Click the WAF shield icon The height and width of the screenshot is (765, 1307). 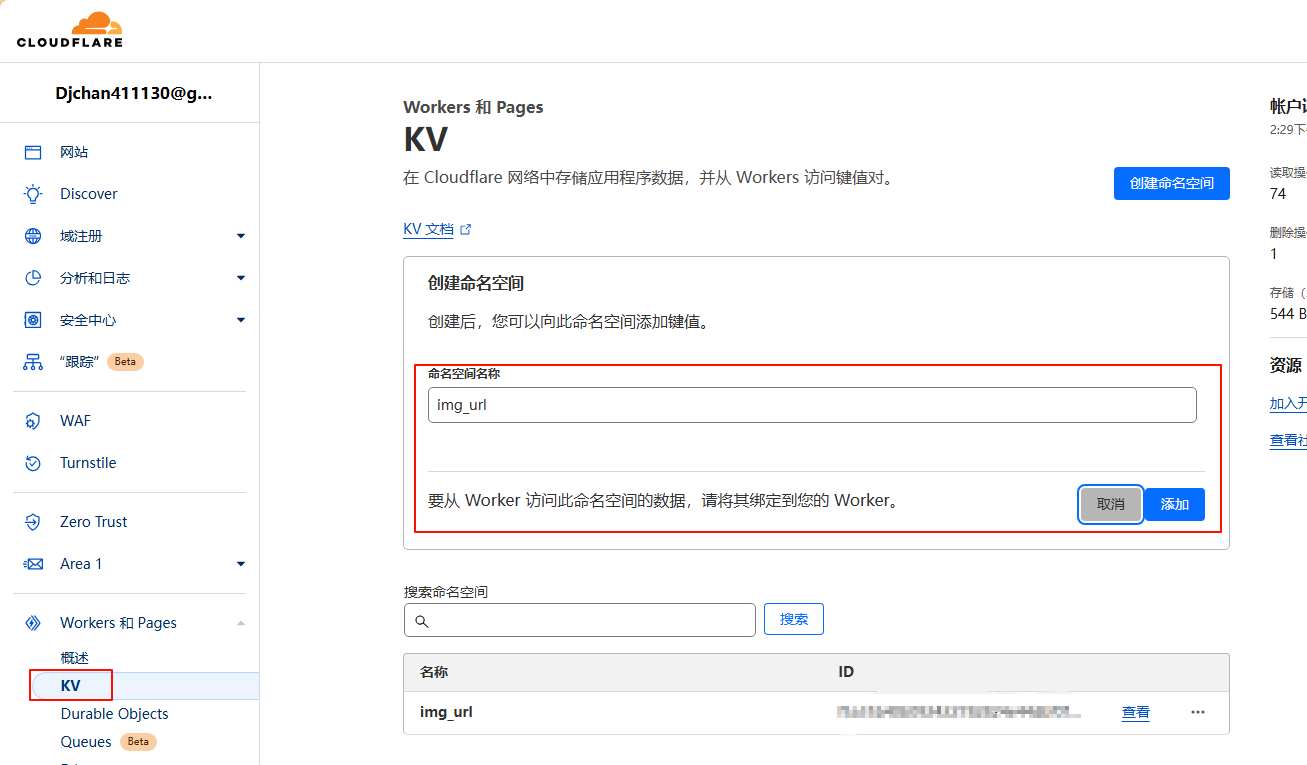pyautogui.click(x=33, y=421)
